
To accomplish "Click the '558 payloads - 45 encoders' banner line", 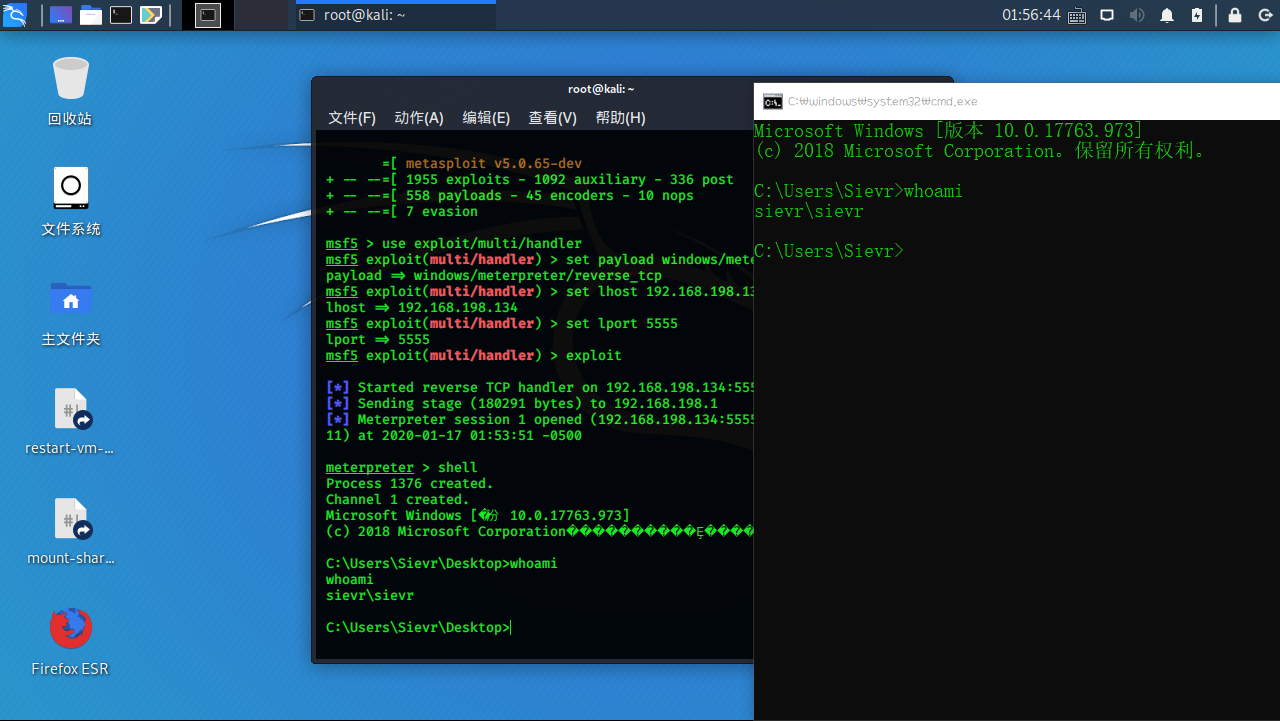I will 510,196.
